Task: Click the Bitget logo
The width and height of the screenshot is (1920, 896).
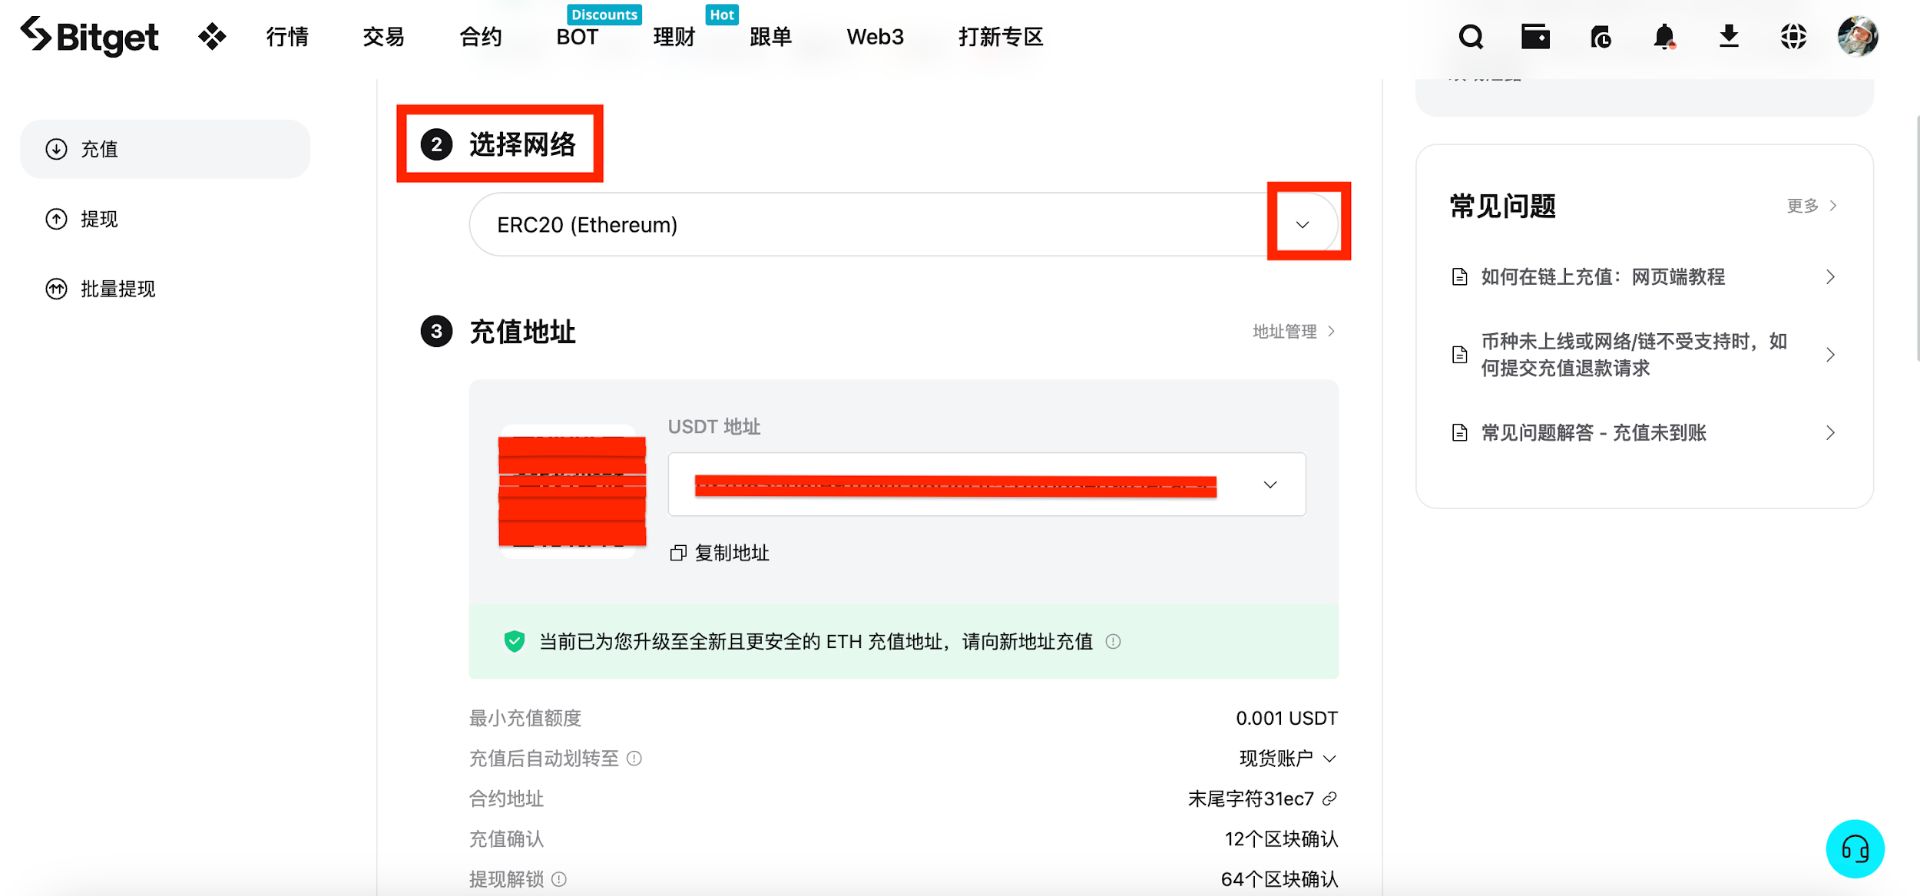Action: click(x=89, y=36)
